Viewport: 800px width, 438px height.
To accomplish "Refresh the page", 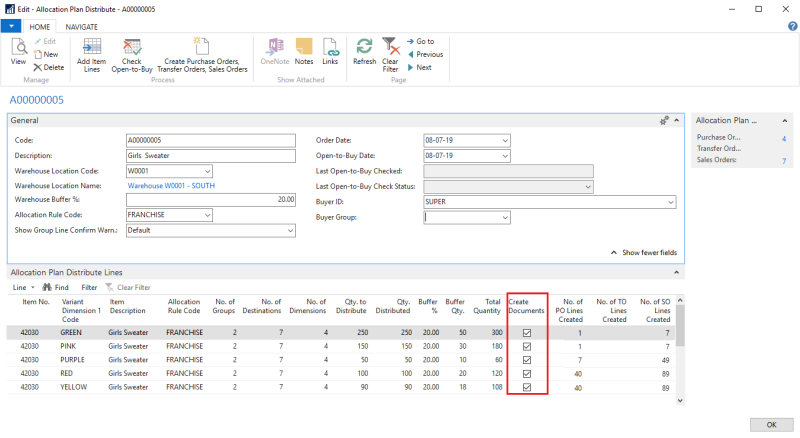I will (x=364, y=51).
